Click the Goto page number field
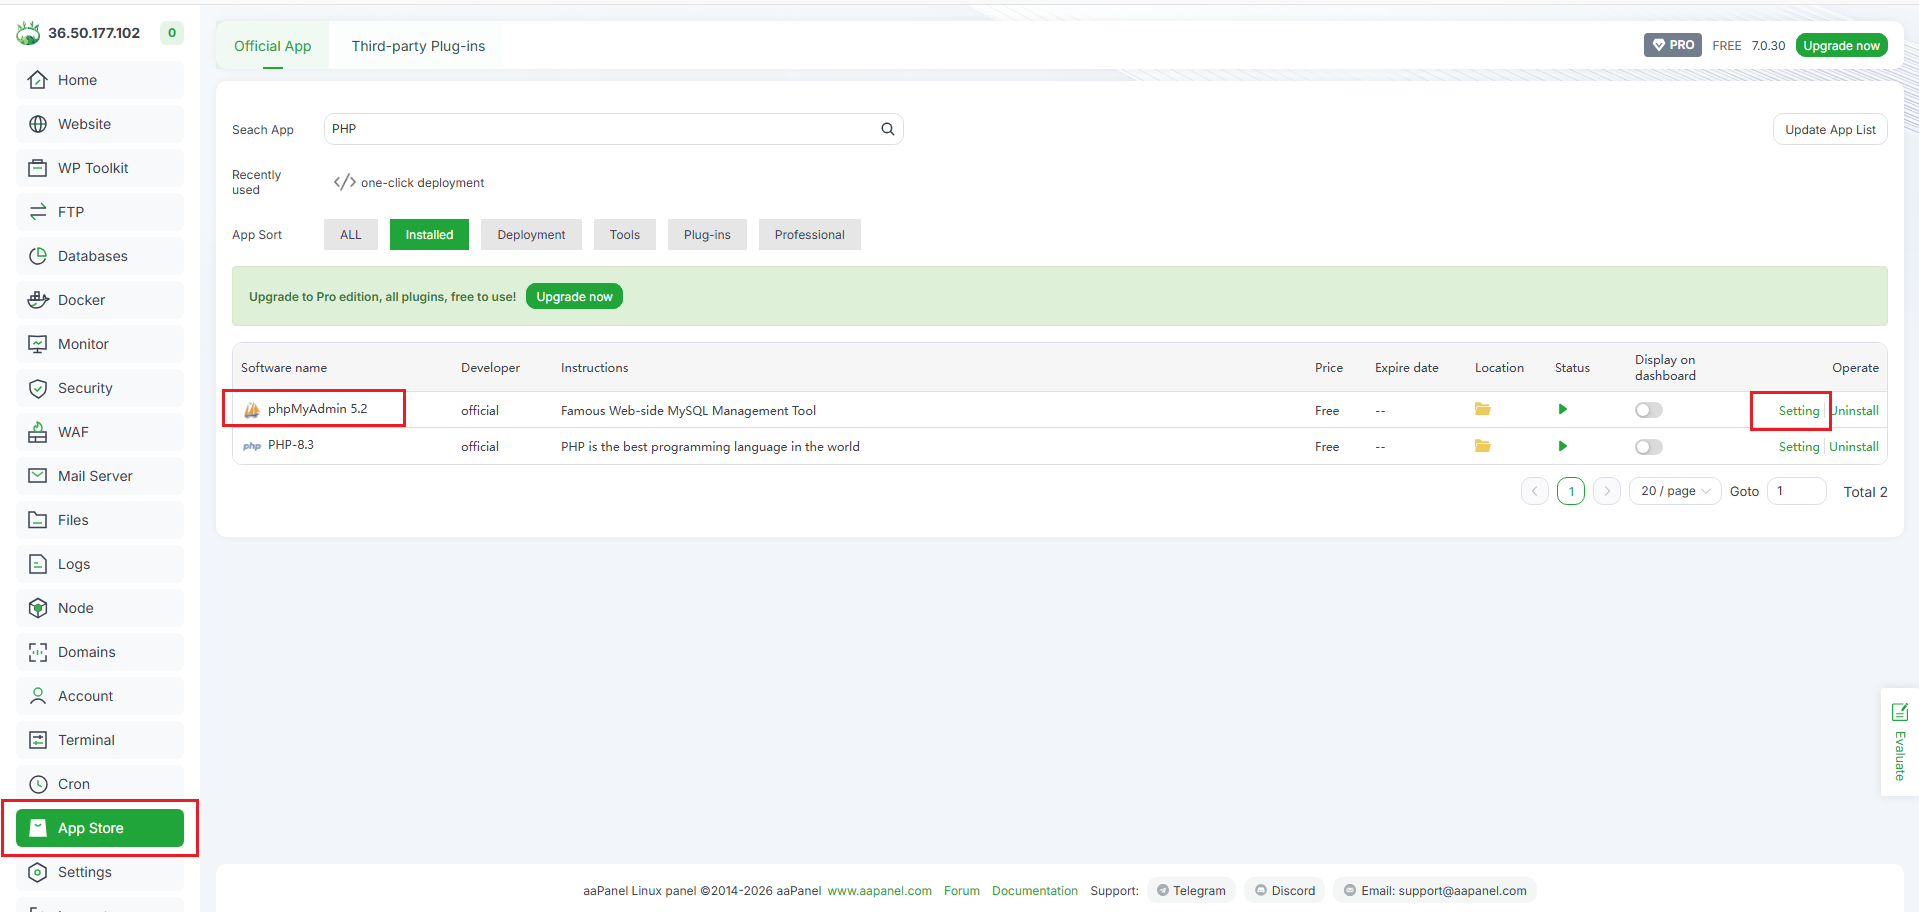This screenshot has height=912, width=1919. 1797,491
